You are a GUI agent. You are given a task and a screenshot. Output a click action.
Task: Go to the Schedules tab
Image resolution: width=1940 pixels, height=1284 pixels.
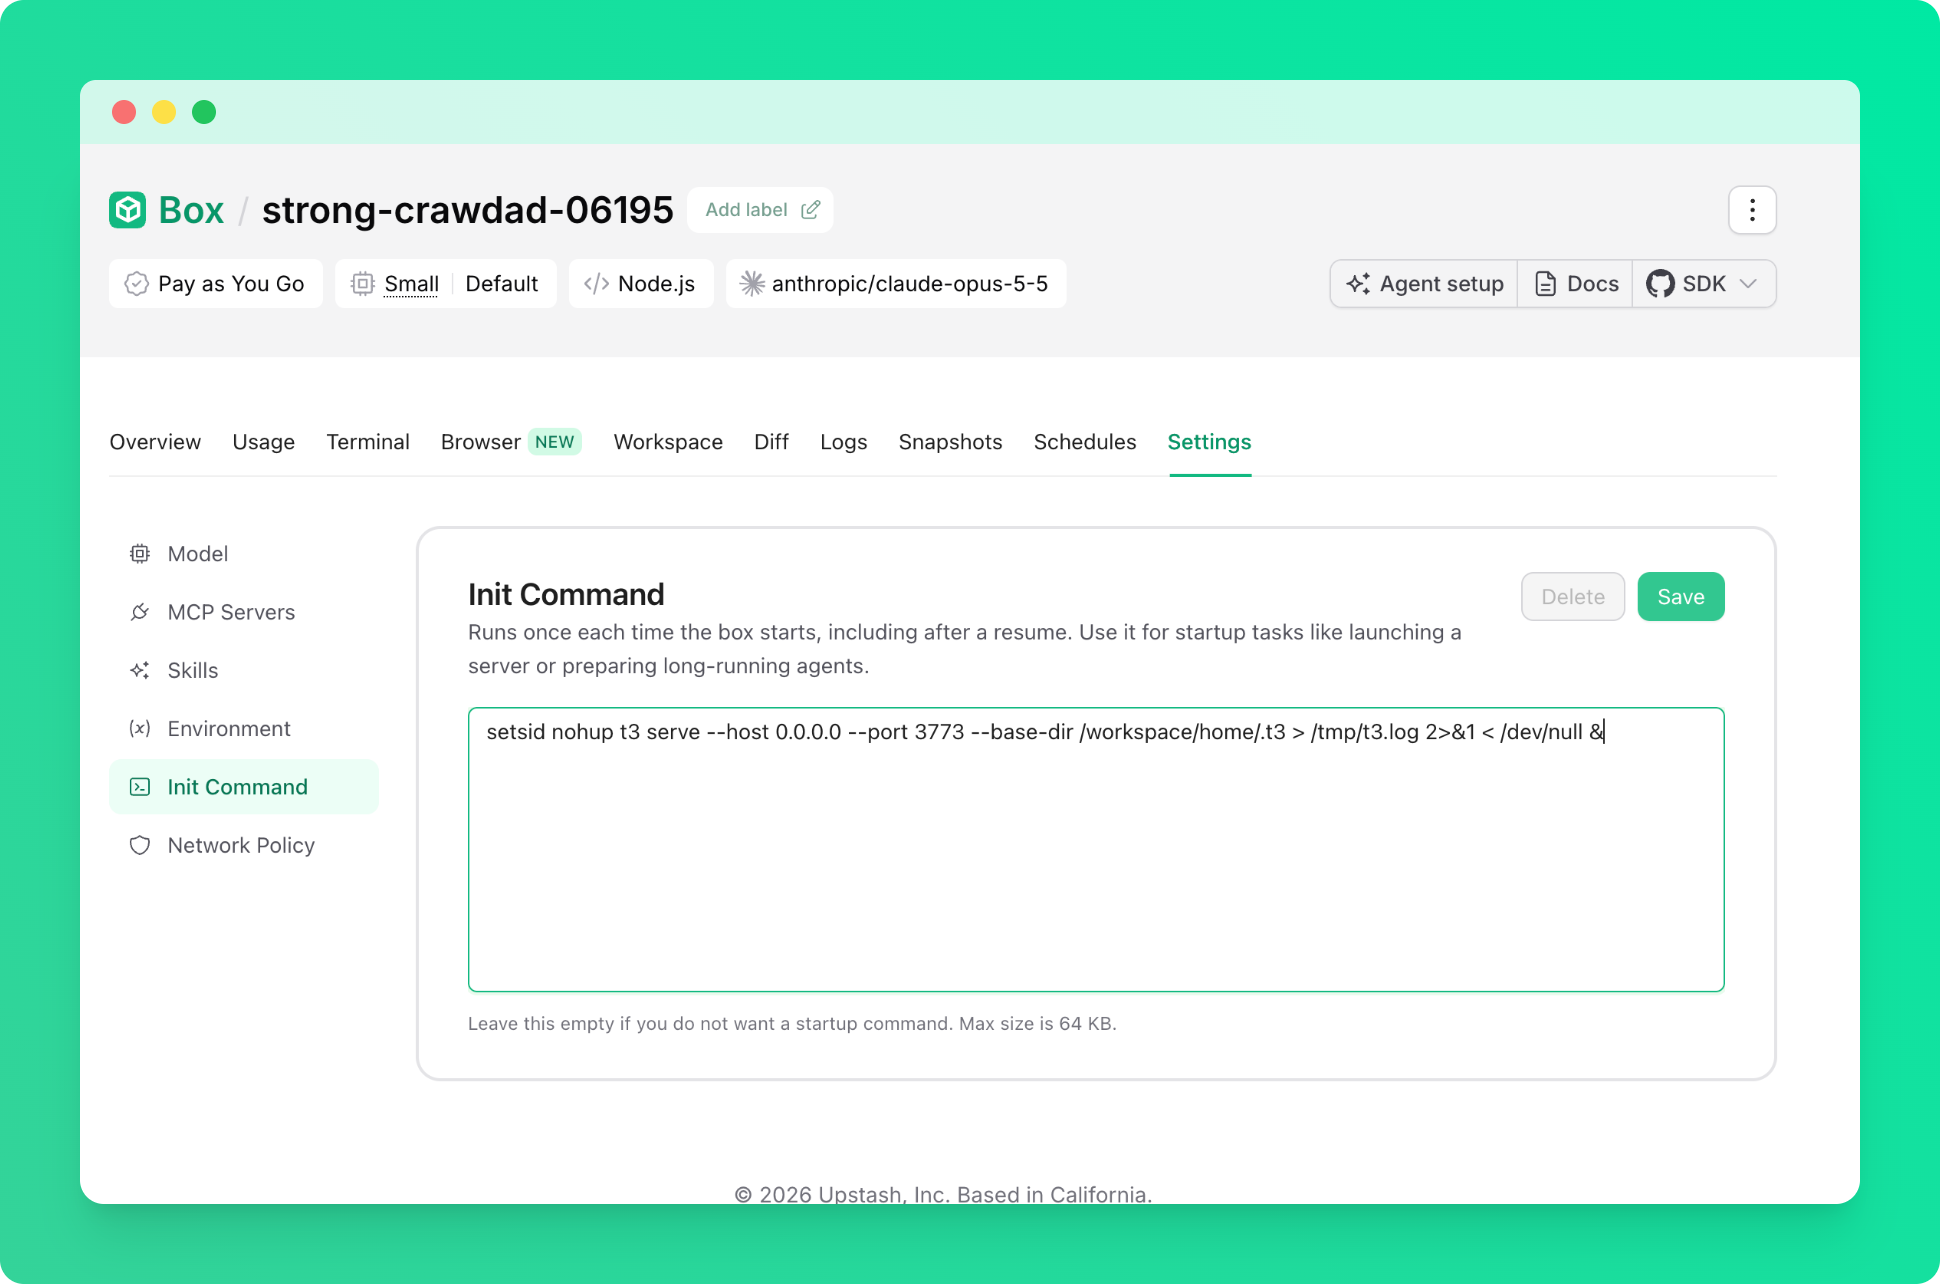pyautogui.click(x=1085, y=442)
